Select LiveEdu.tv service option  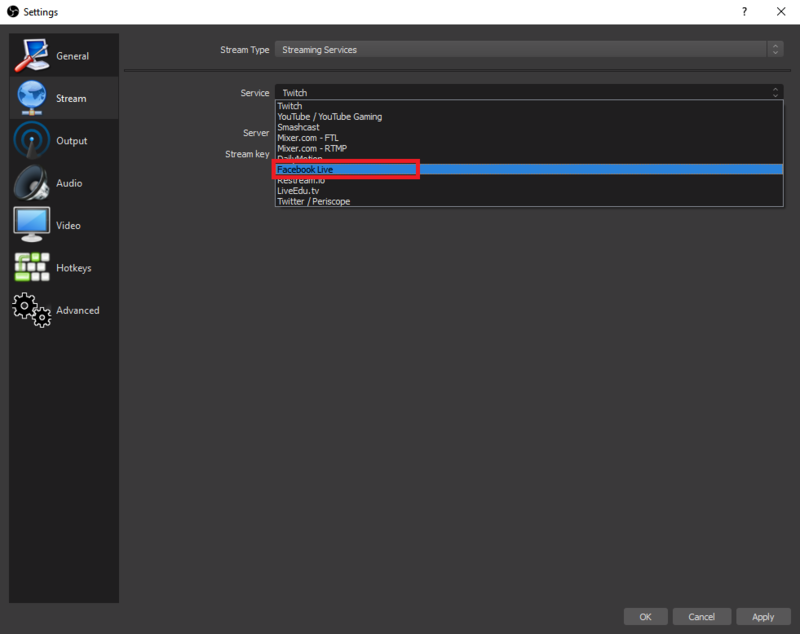(529, 191)
